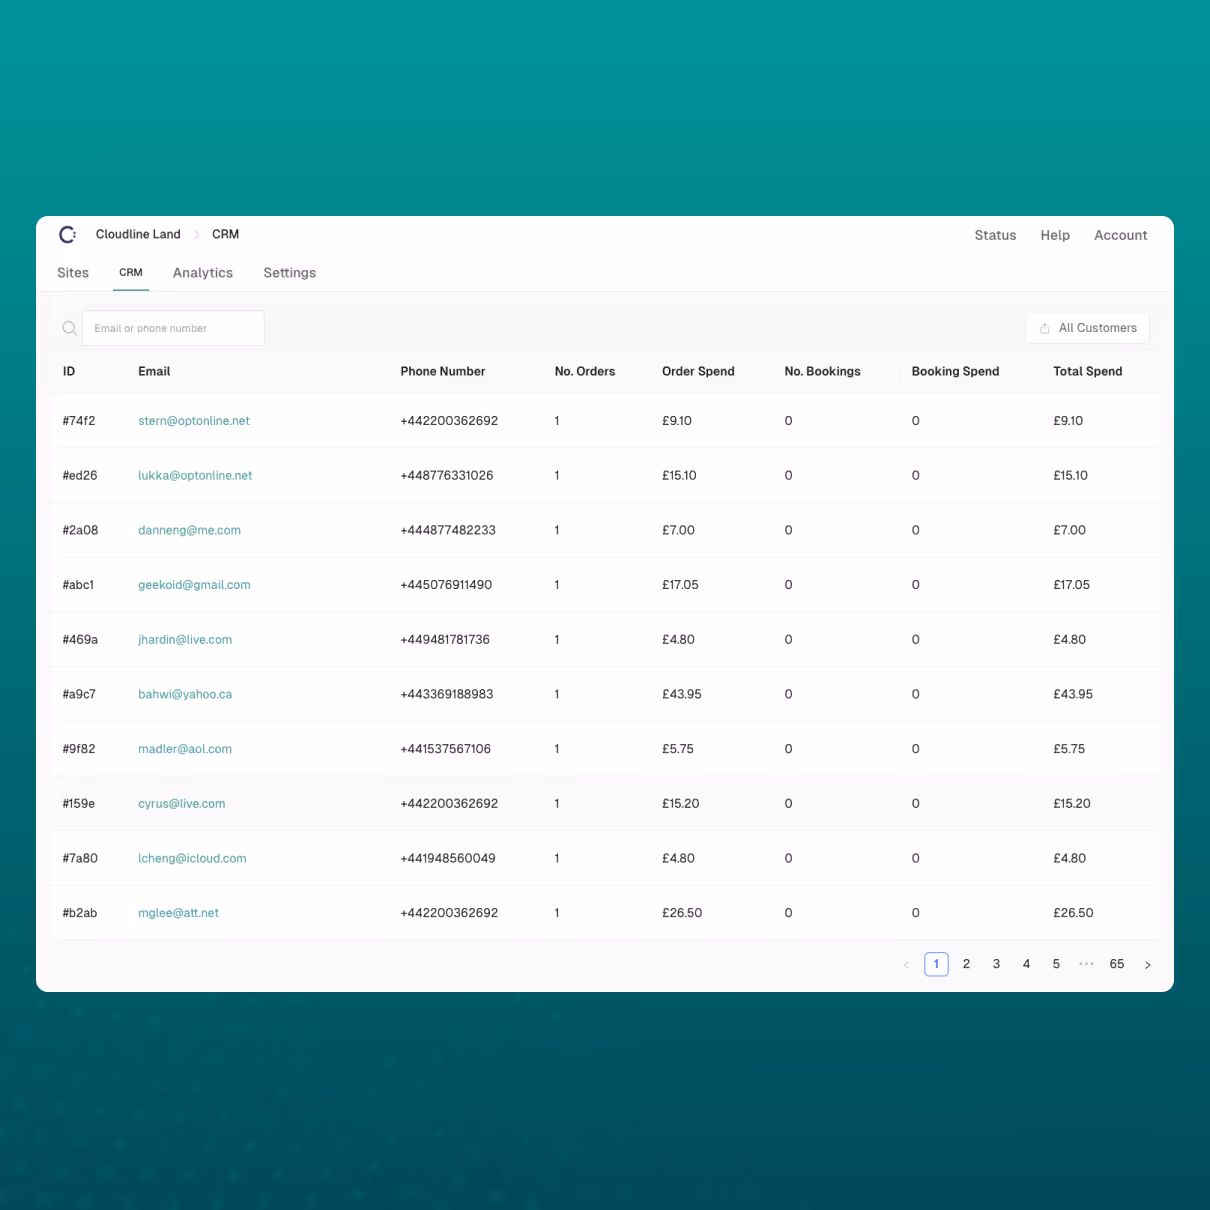Screen dimensions: 1210x1210
Task: Click phone number +441537567106
Action: point(446,749)
